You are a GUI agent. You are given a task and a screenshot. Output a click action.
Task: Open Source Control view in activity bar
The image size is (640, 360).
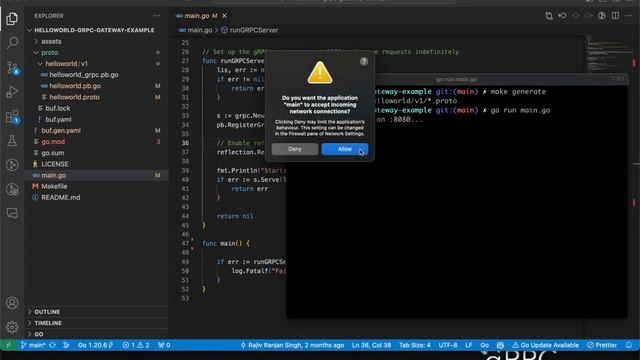tap(12, 67)
